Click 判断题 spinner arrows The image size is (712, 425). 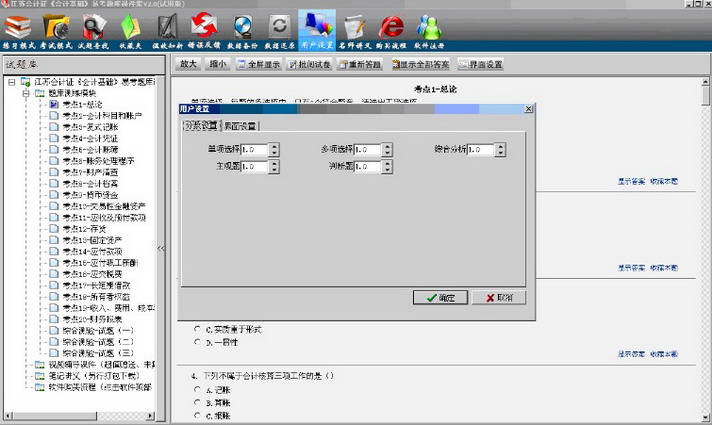[387, 167]
